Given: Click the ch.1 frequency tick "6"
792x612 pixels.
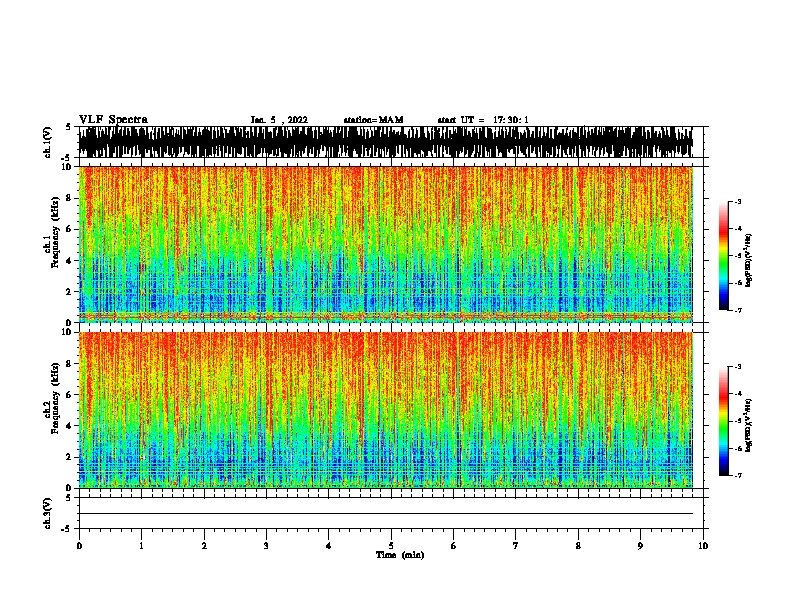Looking at the screenshot, I should [69, 229].
